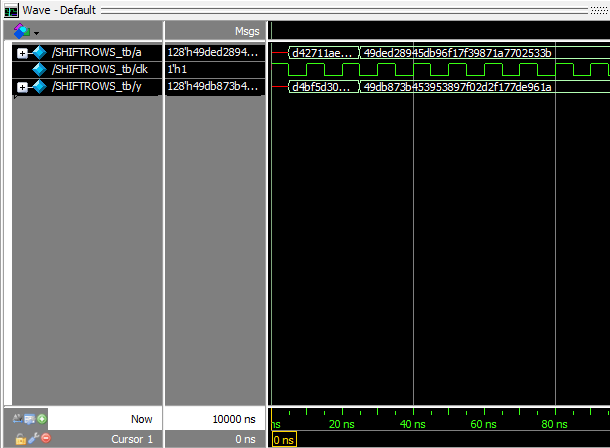Expand the /SHIFTROWS_tb/a bus signal
The height and width of the screenshot is (448, 610).
click(22, 53)
